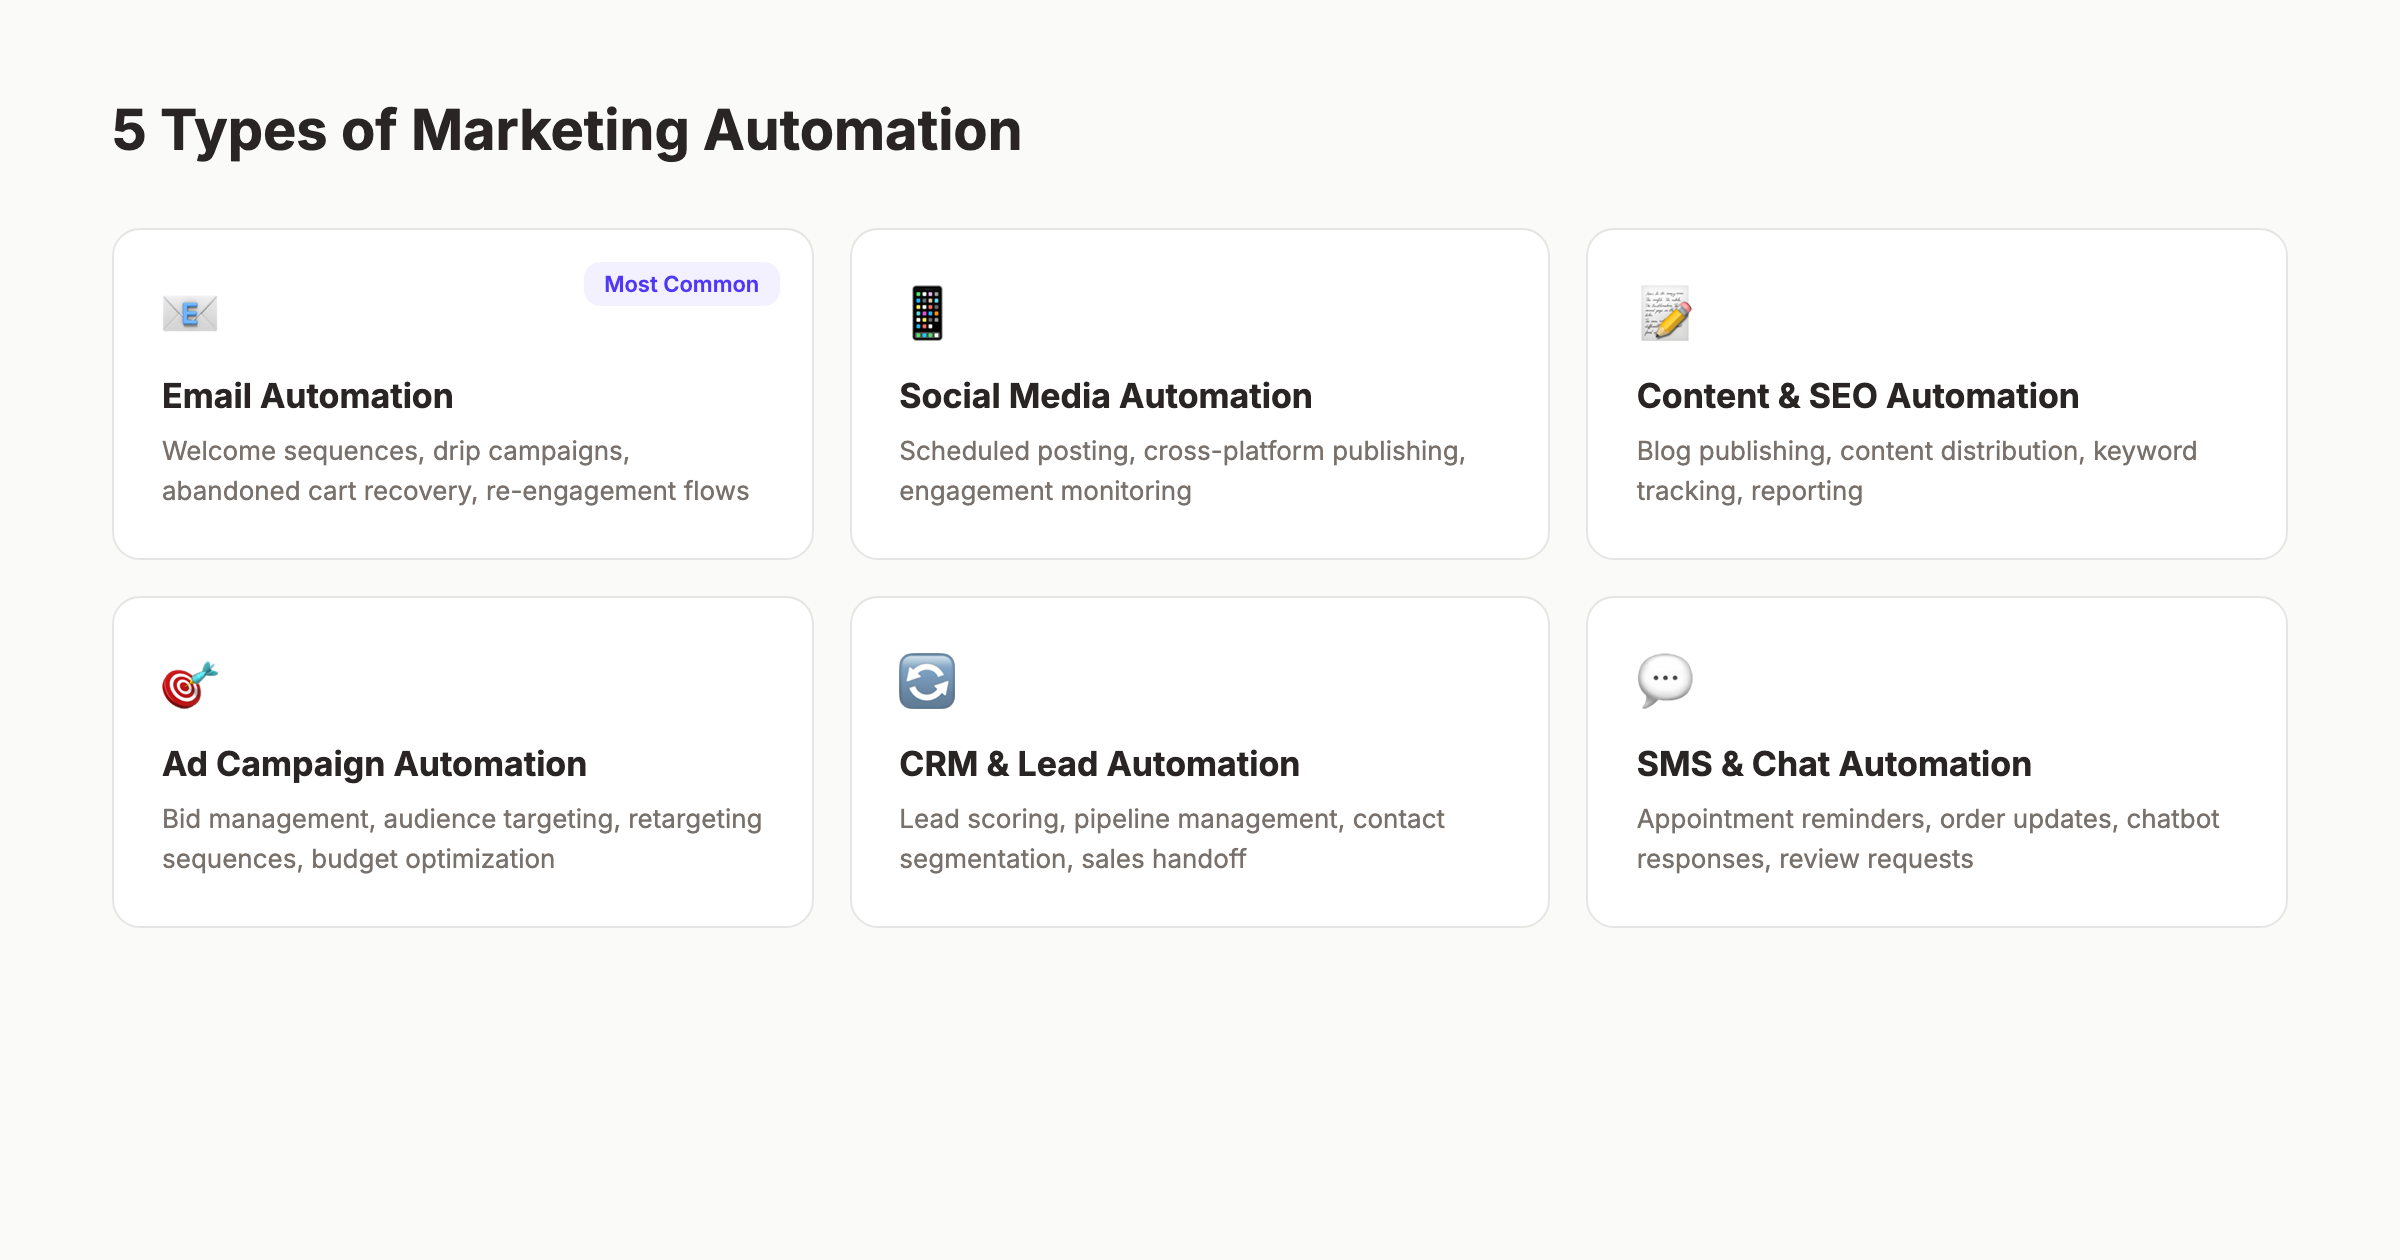This screenshot has height=1260, width=2400.
Task: Select the mobile phone icon on Social Media Automation
Action: pos(925,313)
